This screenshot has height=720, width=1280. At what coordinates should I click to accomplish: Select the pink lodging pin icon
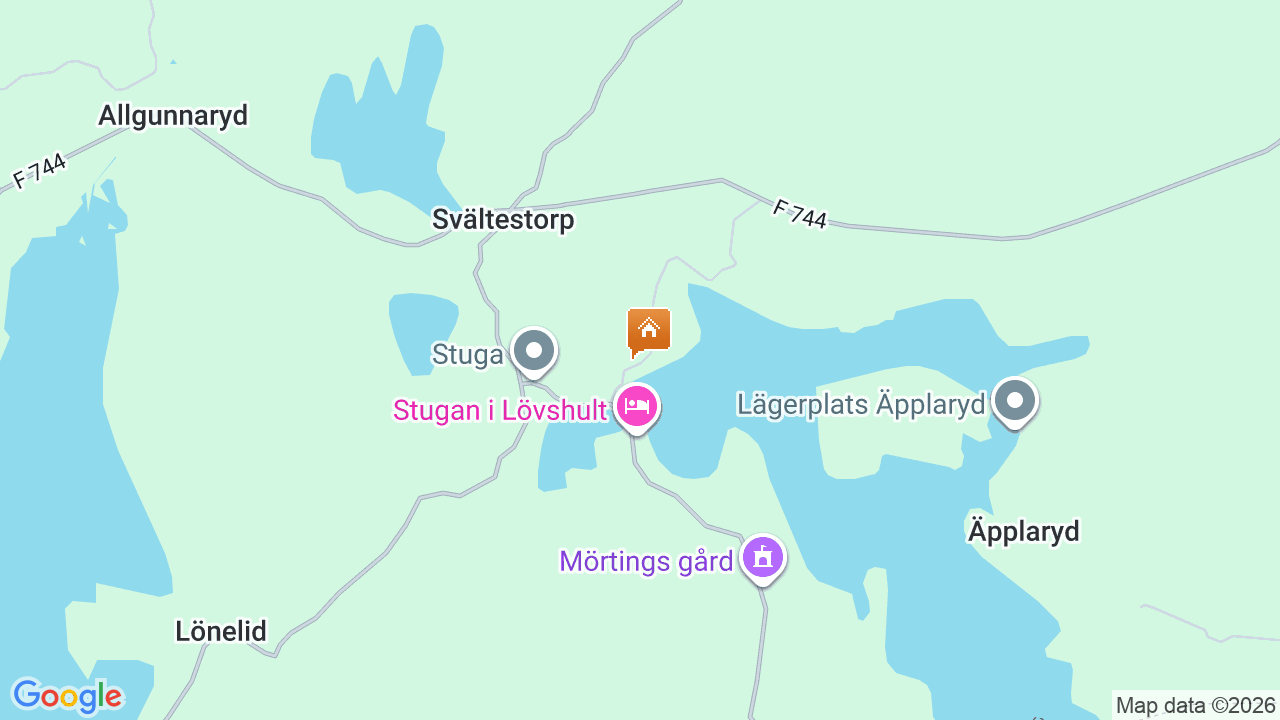point(636,408)
